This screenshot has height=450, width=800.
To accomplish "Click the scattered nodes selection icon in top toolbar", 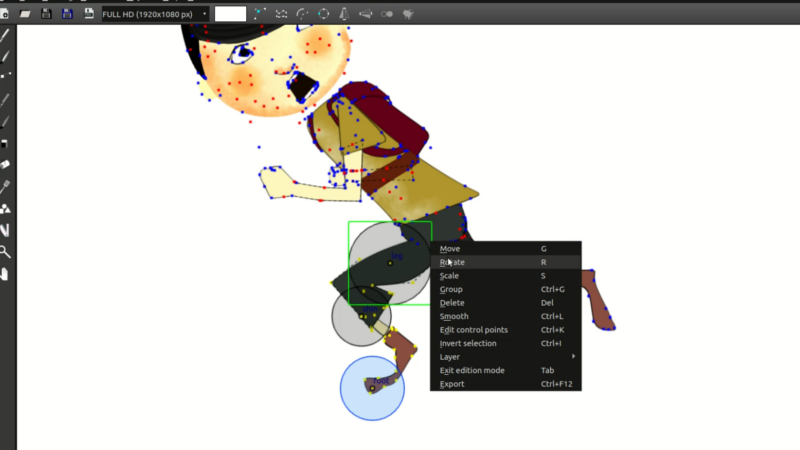I will tap(281, 14).
